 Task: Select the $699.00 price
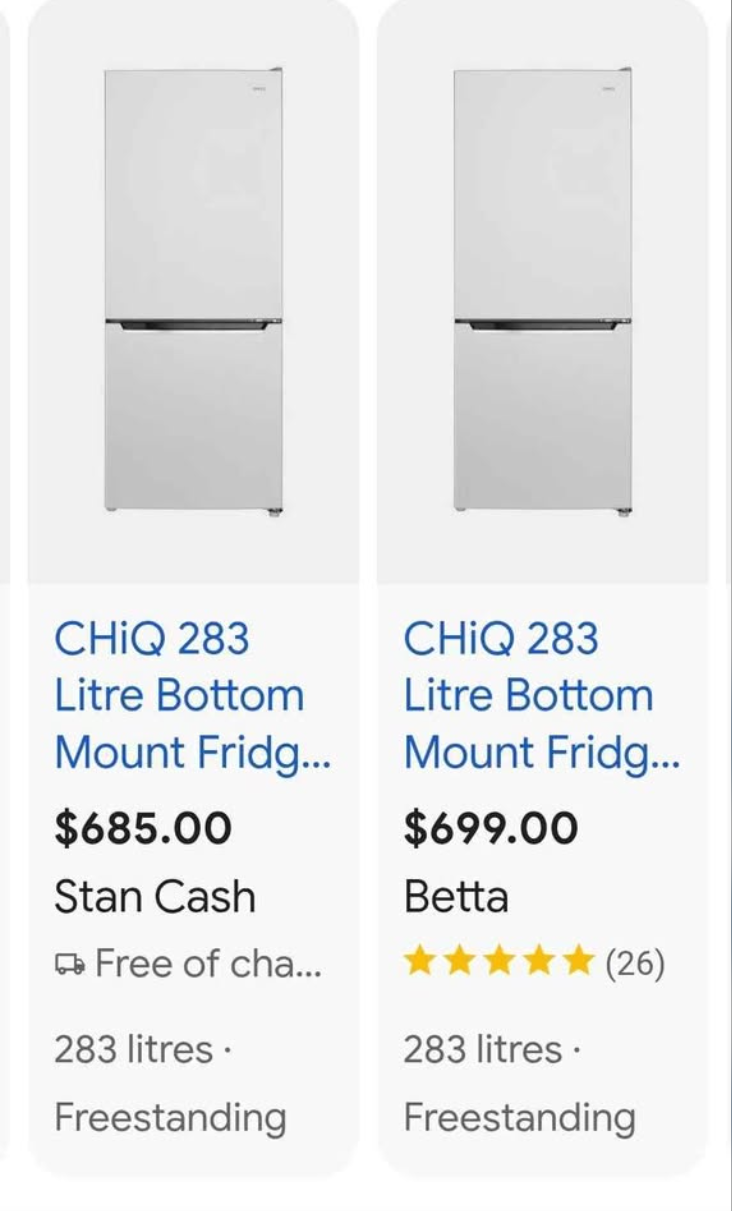pos(491,828)
